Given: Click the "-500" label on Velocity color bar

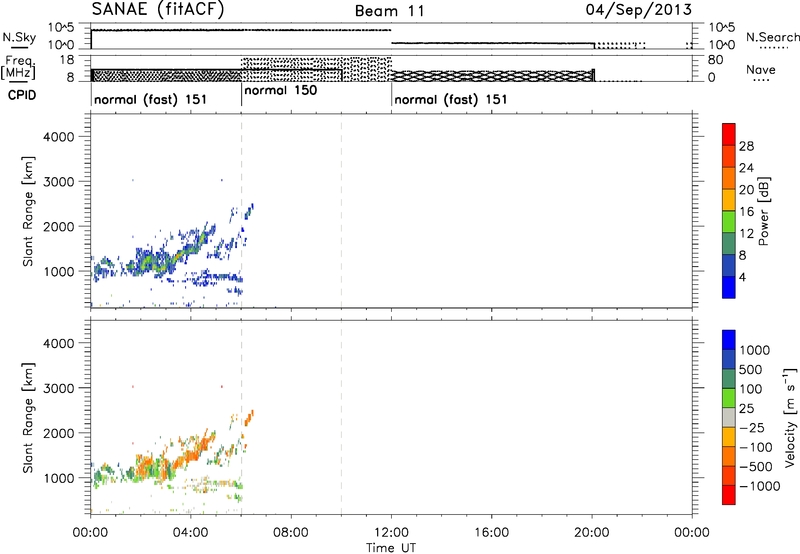Looking at the screenshot, I should 756,466.
